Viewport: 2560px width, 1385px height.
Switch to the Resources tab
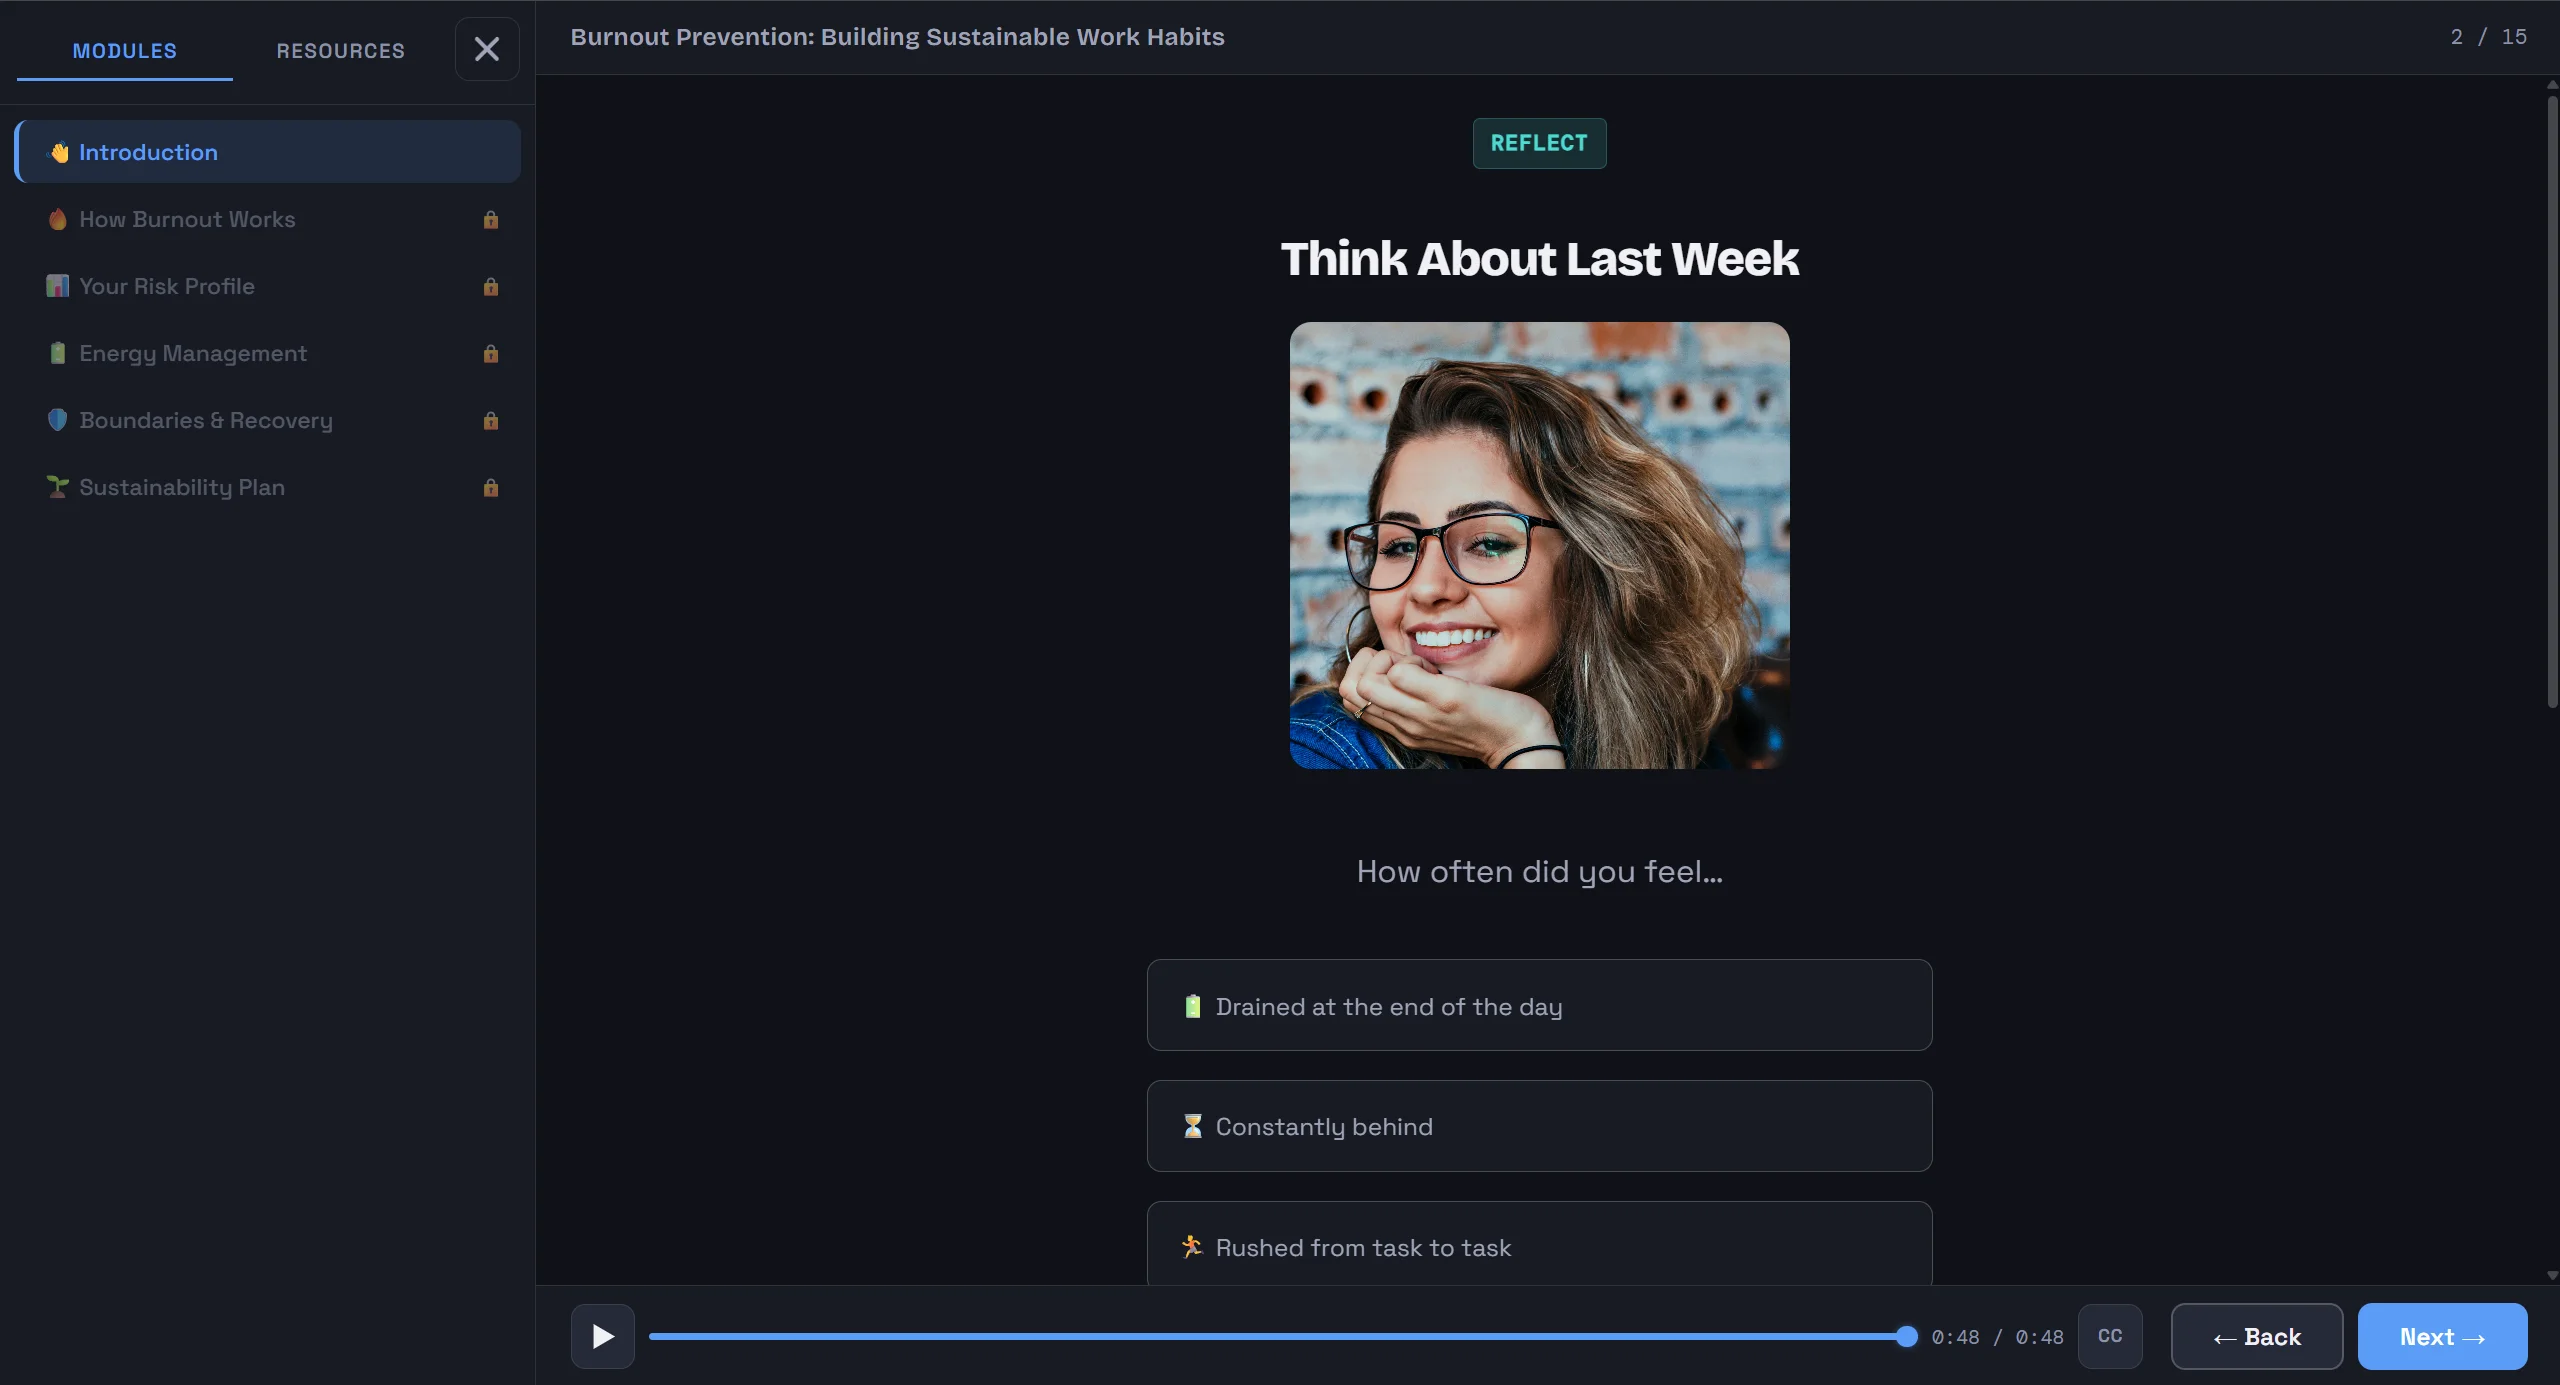341,51
